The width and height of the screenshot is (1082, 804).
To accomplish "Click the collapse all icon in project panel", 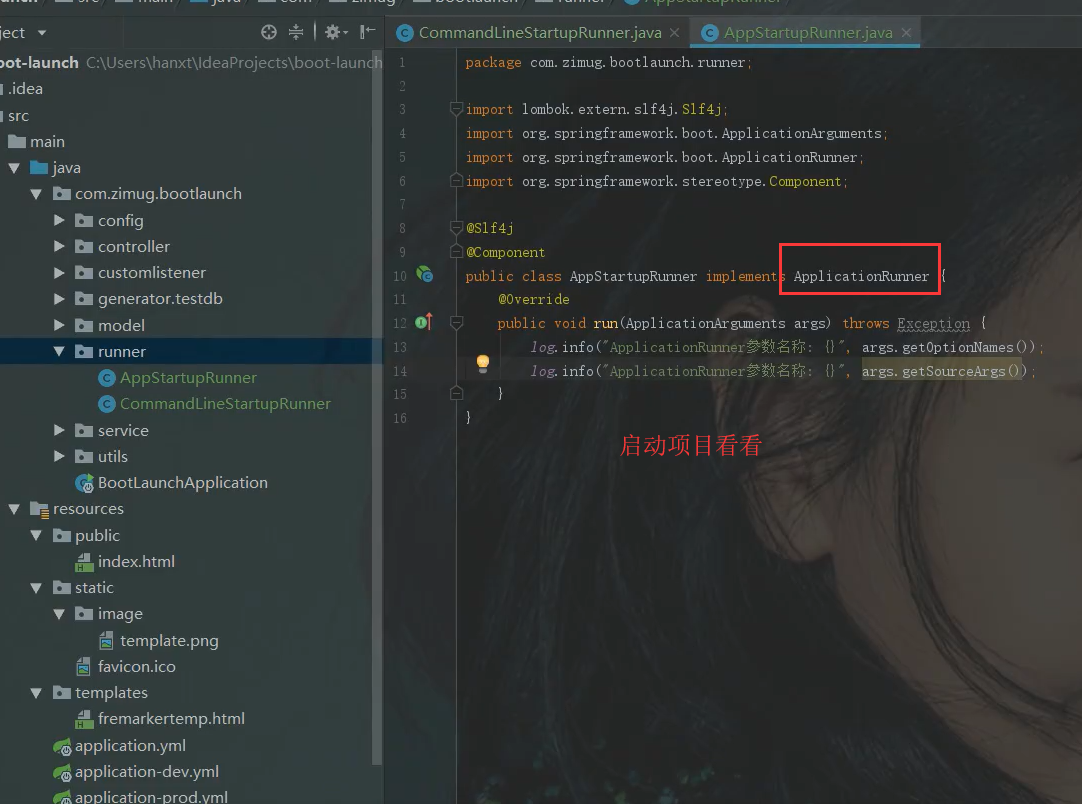I will tap(296, 32).
